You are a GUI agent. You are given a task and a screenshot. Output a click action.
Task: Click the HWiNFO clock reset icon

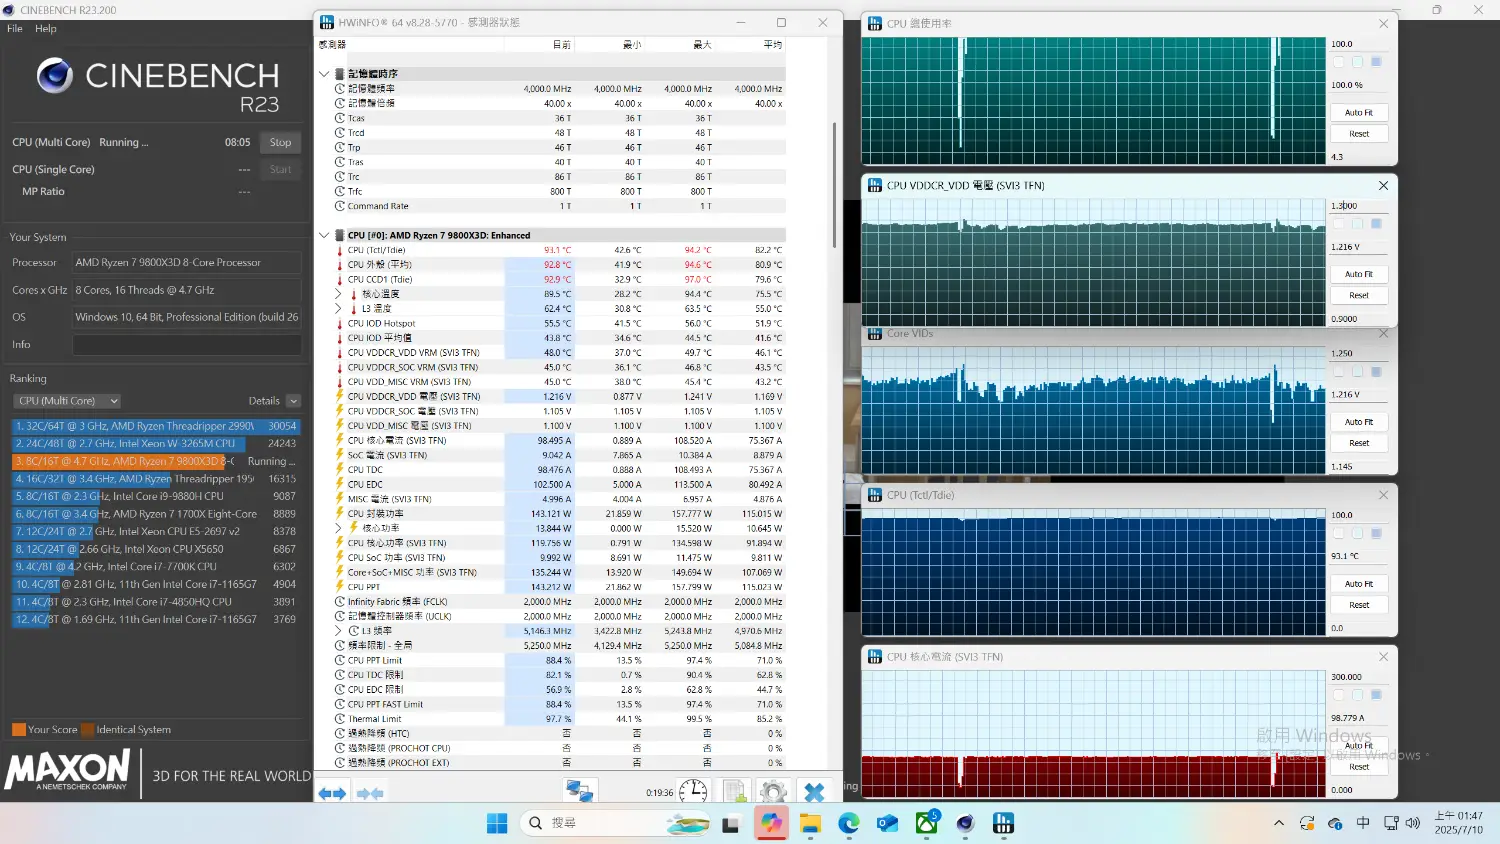tap(693, 792)
